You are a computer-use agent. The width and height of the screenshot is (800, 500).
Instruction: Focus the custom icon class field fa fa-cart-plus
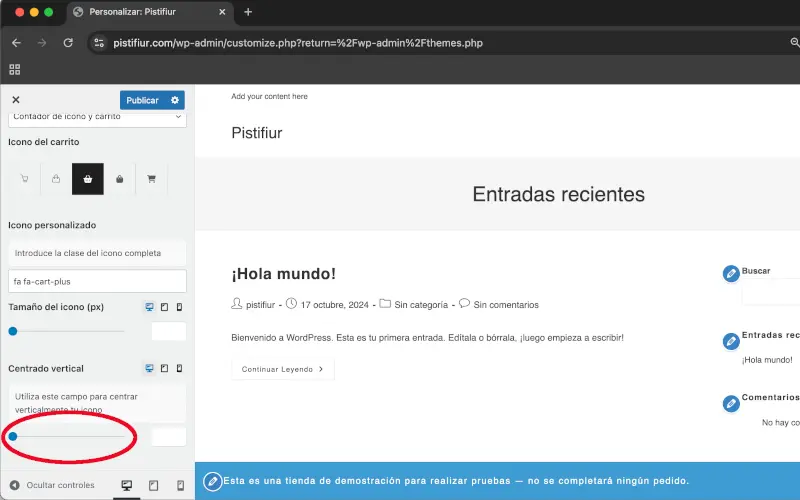97,281
